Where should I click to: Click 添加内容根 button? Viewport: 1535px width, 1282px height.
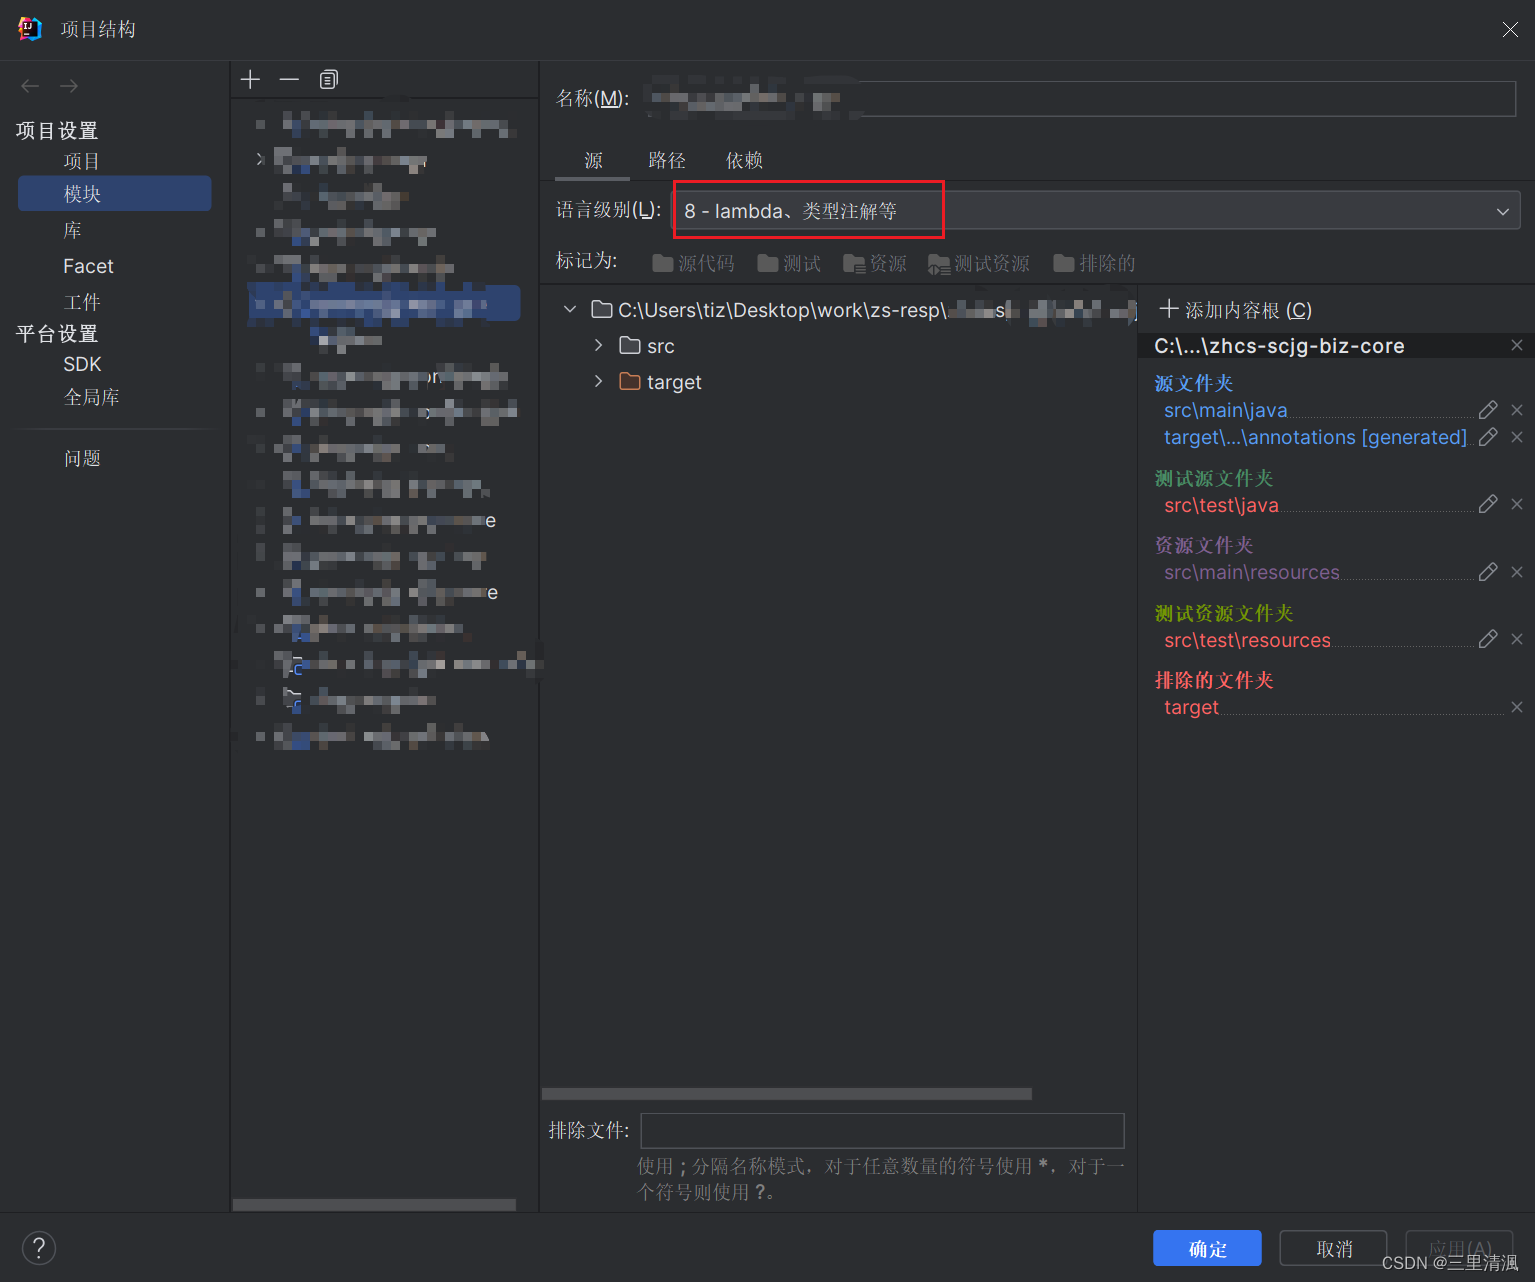(x=1235, y=310)
